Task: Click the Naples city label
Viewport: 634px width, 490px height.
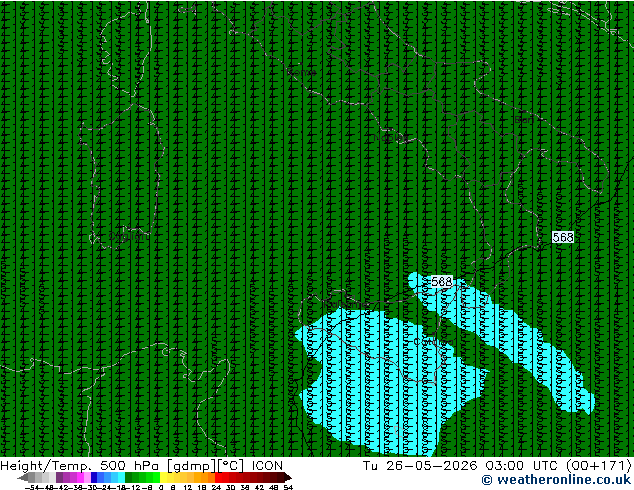Action: pos(390,138)
